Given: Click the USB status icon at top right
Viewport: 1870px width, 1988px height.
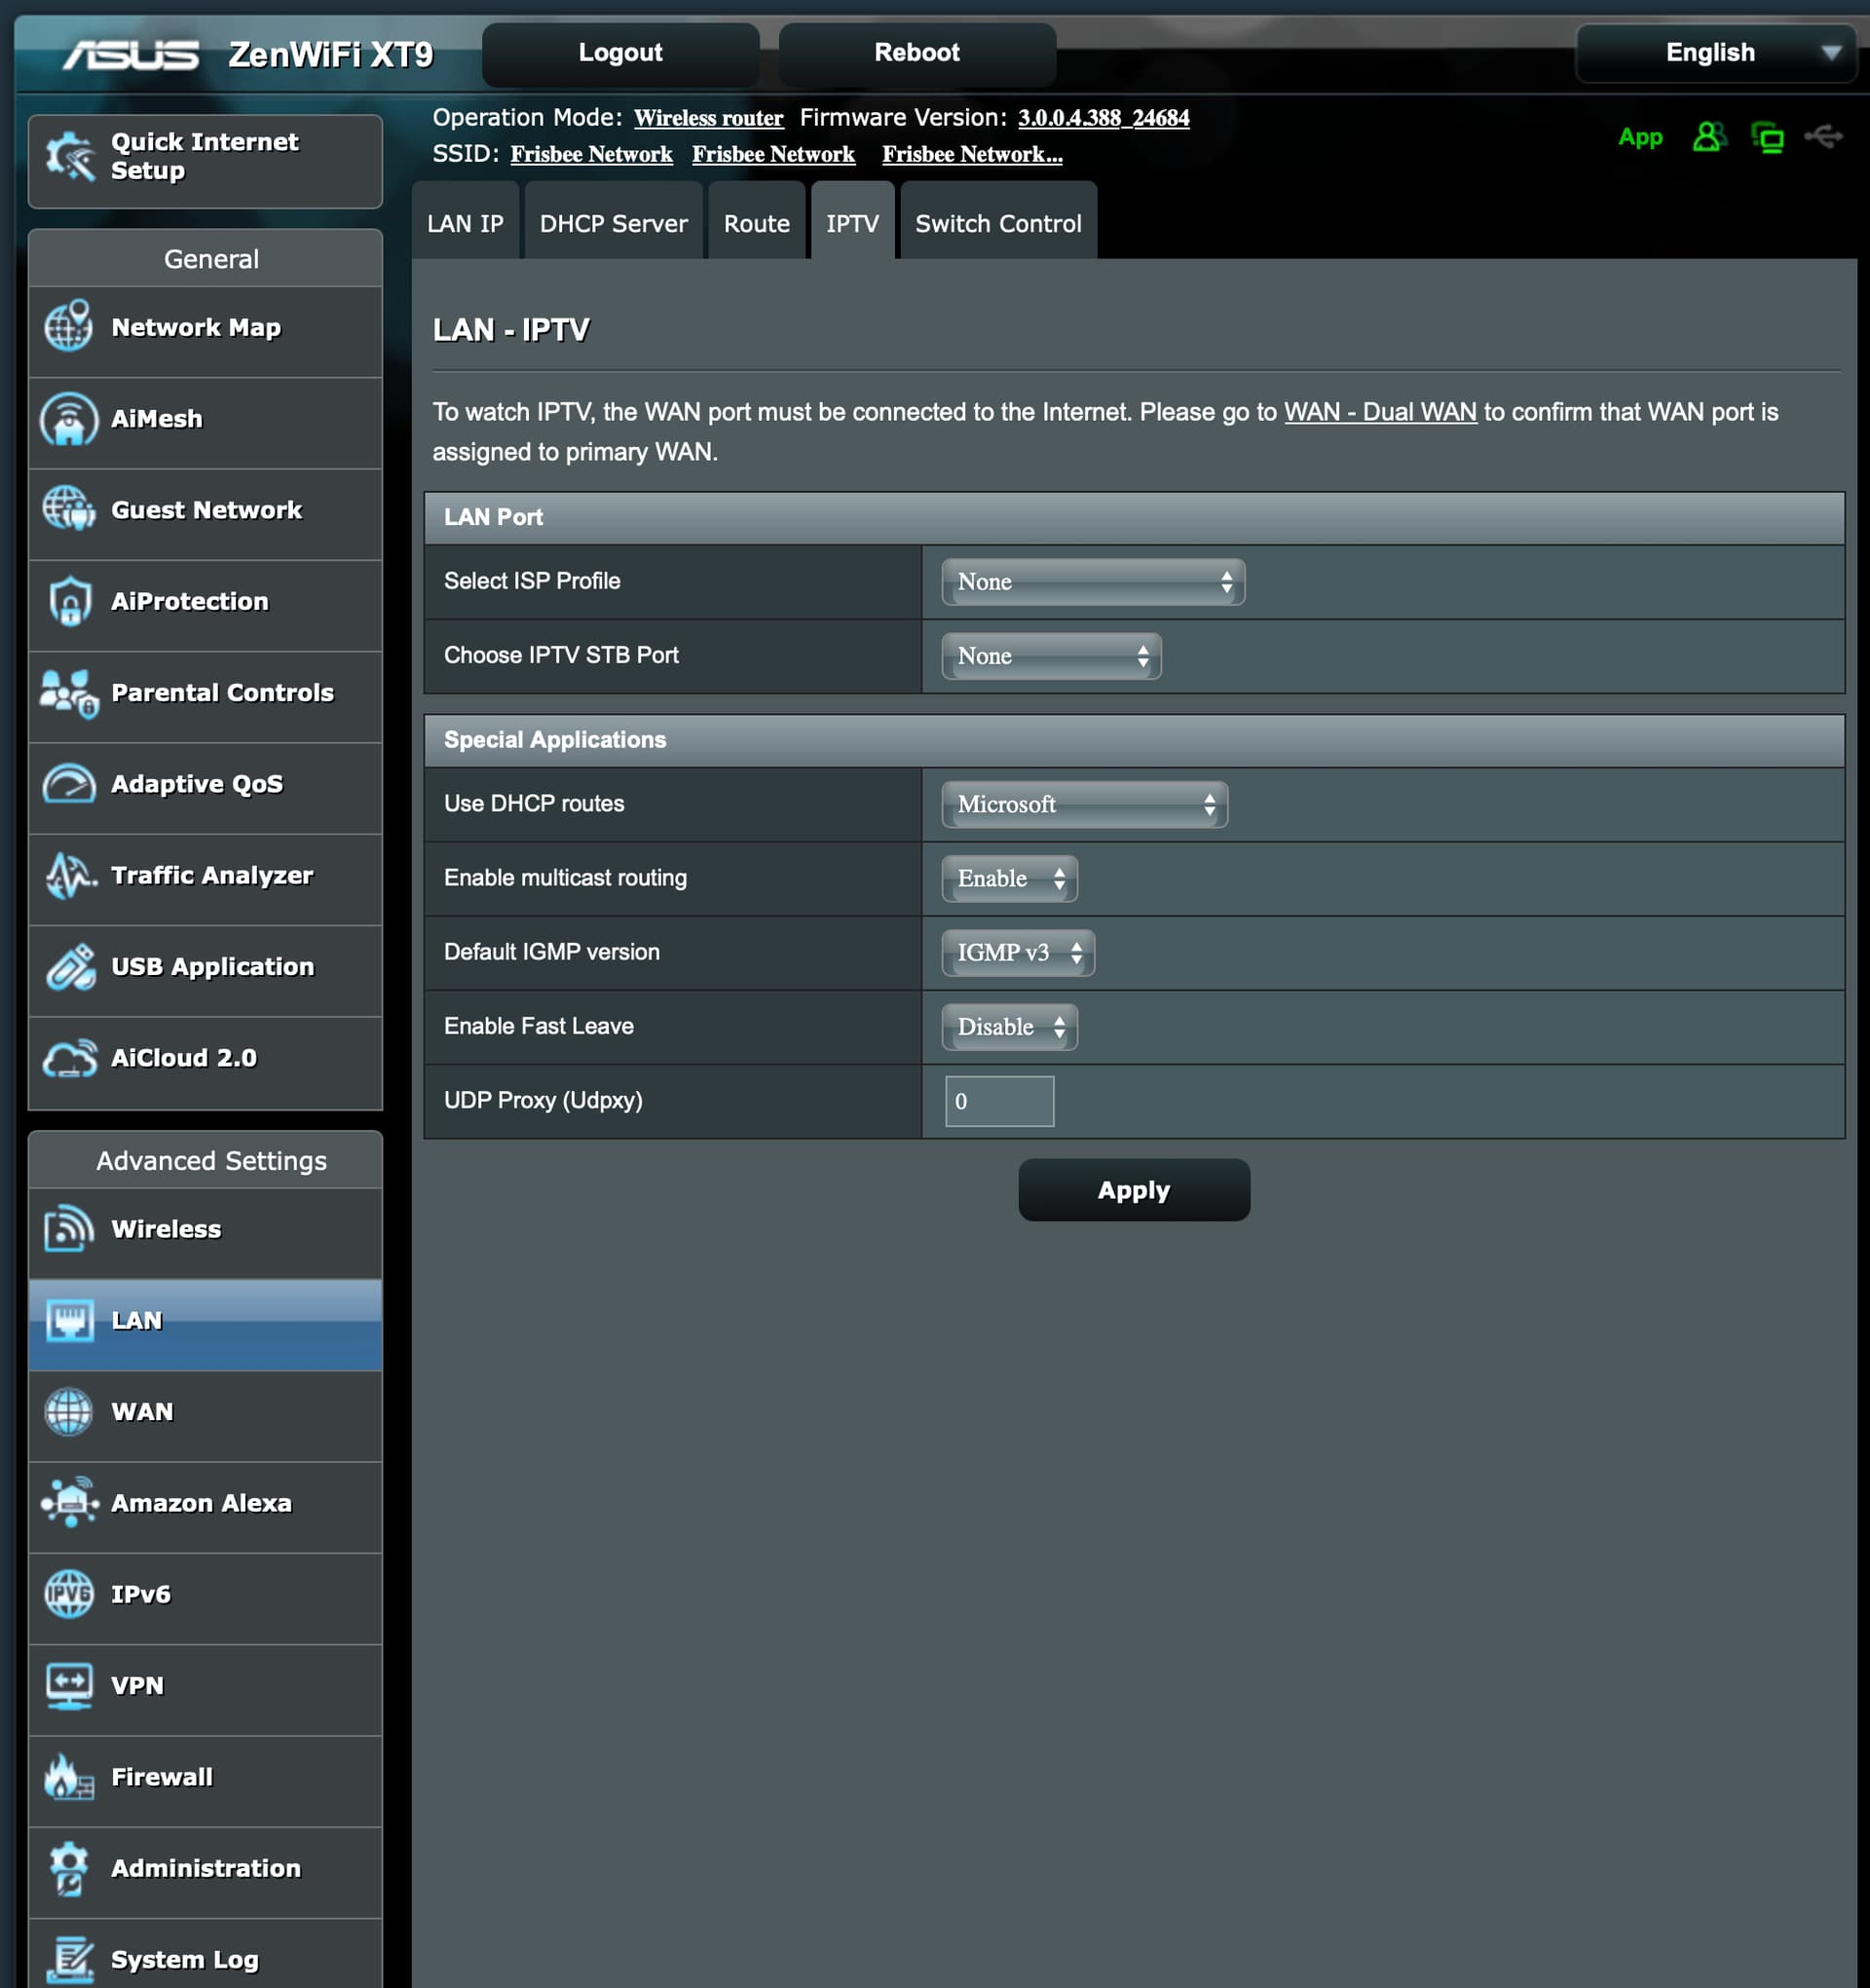Looking at the screenshot, I should tap(1823, 136).
